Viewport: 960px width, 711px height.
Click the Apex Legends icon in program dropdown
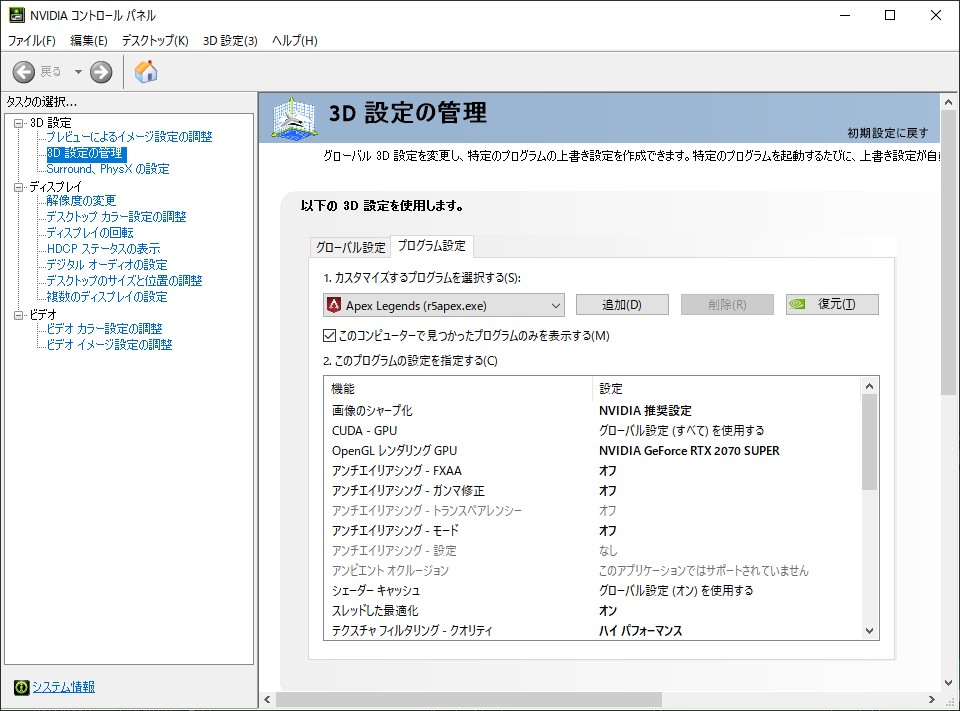334,305
